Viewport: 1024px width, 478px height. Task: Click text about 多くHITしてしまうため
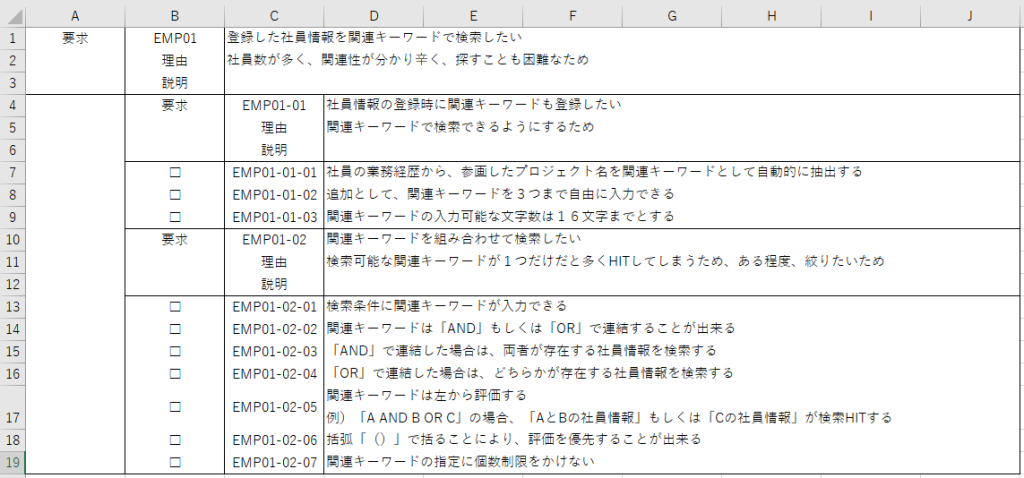click(605, 261)
